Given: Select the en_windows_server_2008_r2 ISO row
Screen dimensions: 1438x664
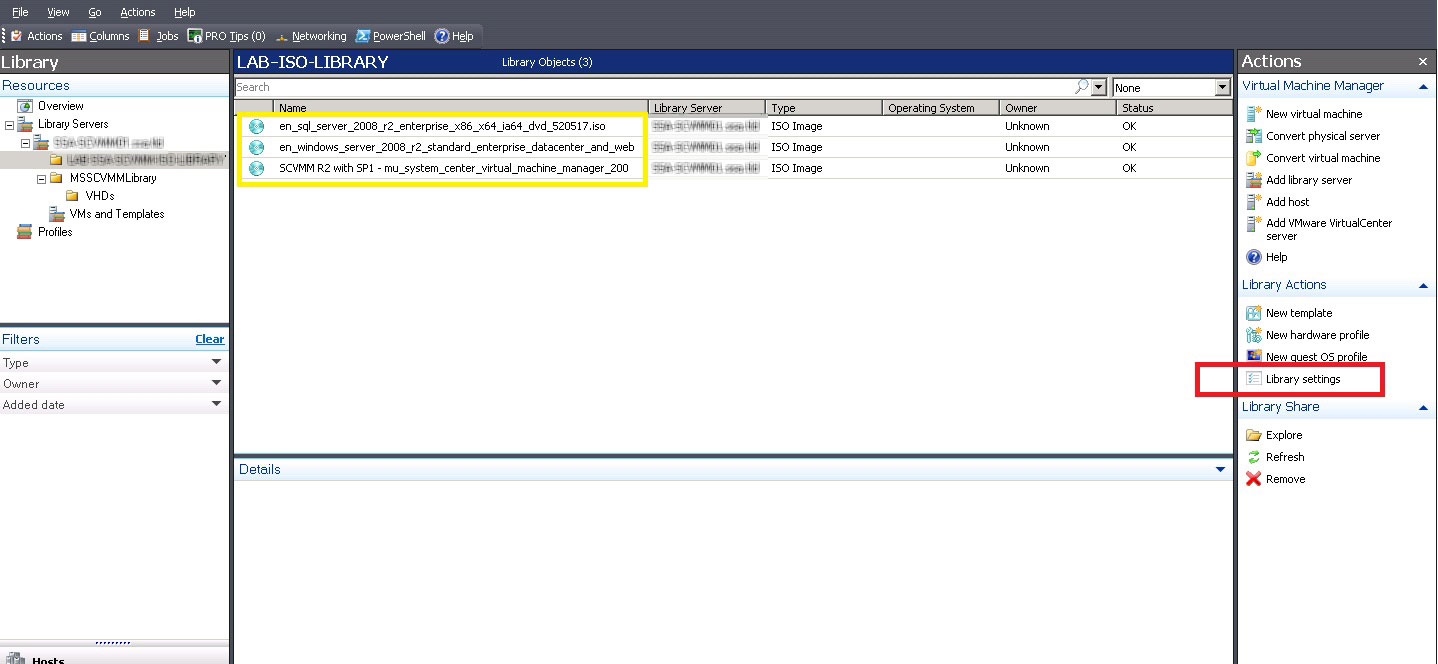Looking at the screenshot, I should (734, 148).
